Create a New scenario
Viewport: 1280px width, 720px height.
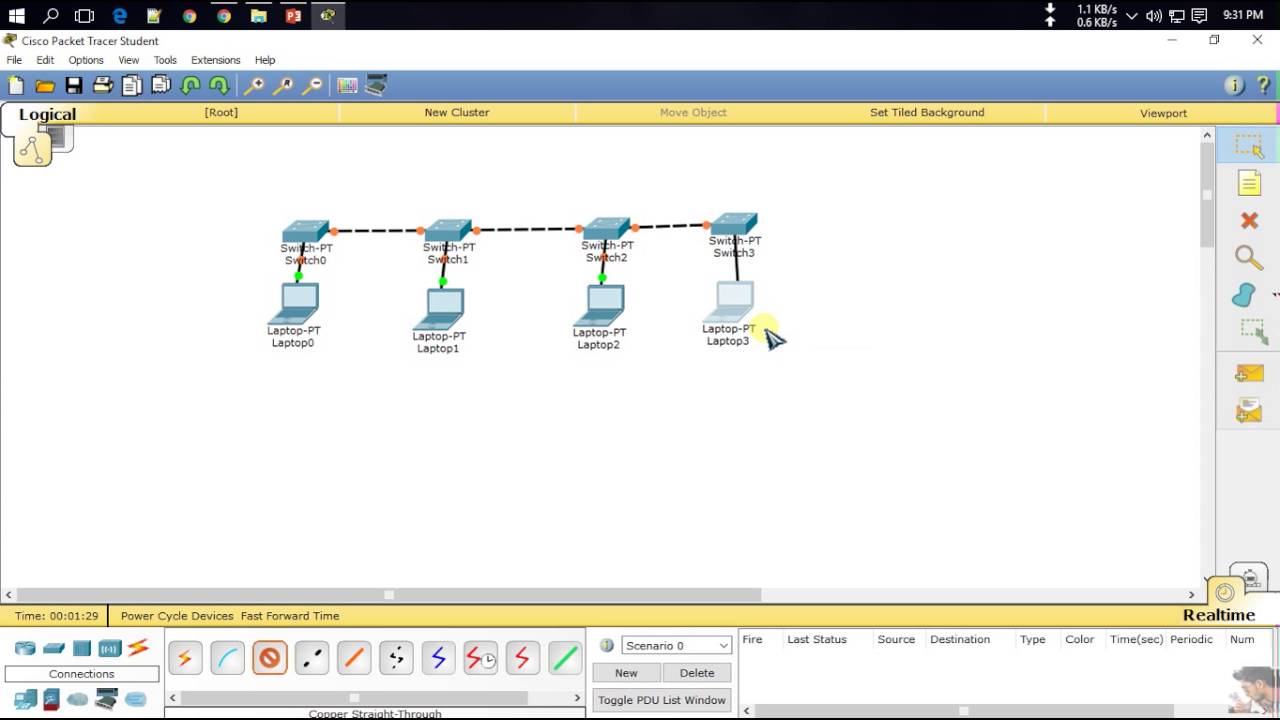pos(626,673)
